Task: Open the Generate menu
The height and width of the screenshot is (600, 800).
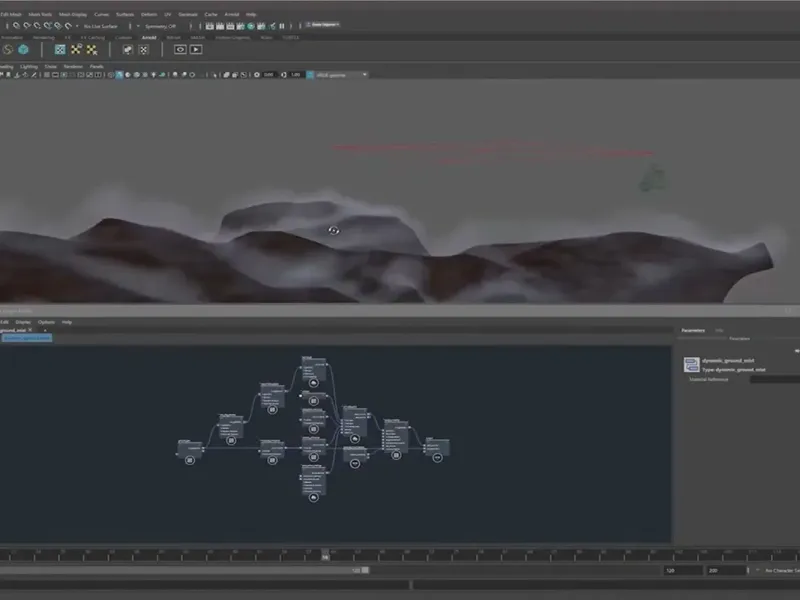Action: click(x=188, y=14)
